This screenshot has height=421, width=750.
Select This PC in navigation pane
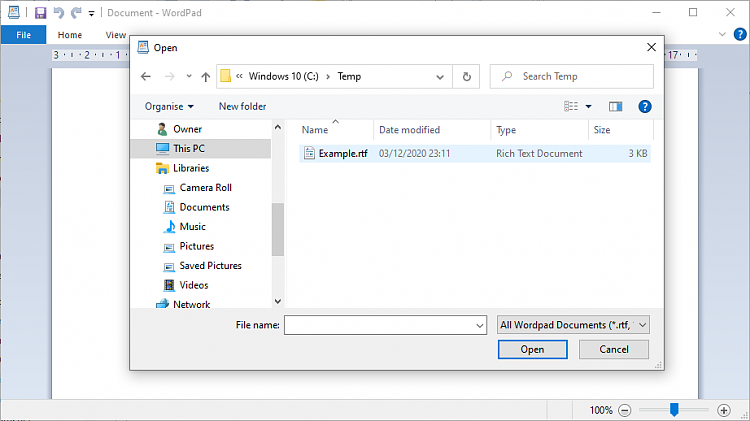point(189,148)
